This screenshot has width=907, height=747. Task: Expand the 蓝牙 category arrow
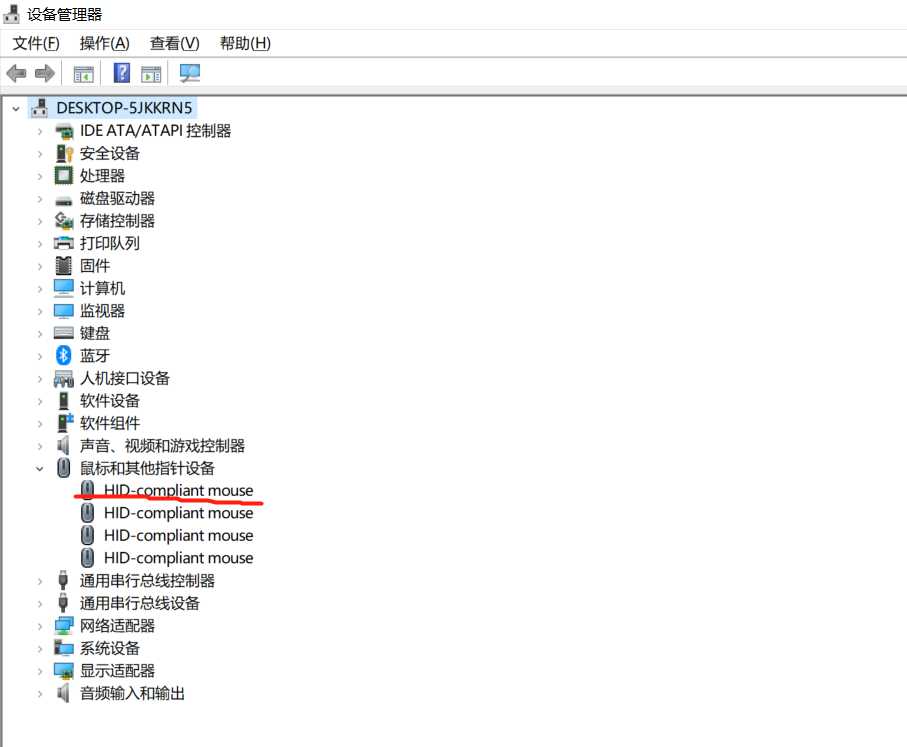[x=39, y=356]
